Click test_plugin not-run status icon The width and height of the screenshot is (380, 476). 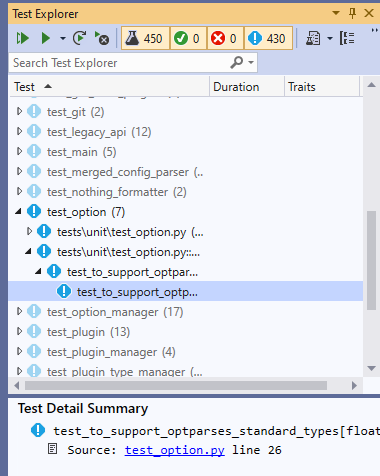coord(34,331)
